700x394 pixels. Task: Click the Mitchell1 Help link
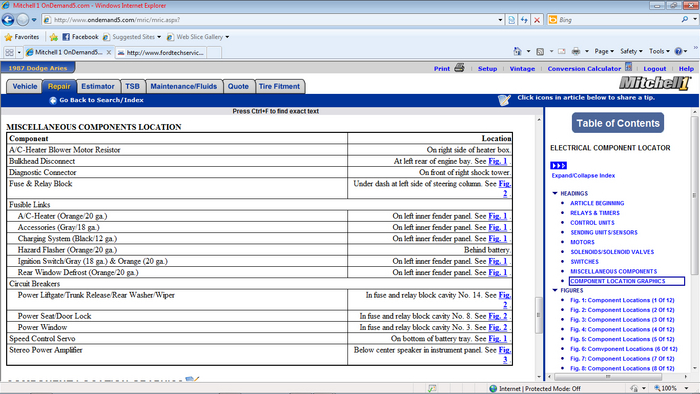(x=686, y=69)
